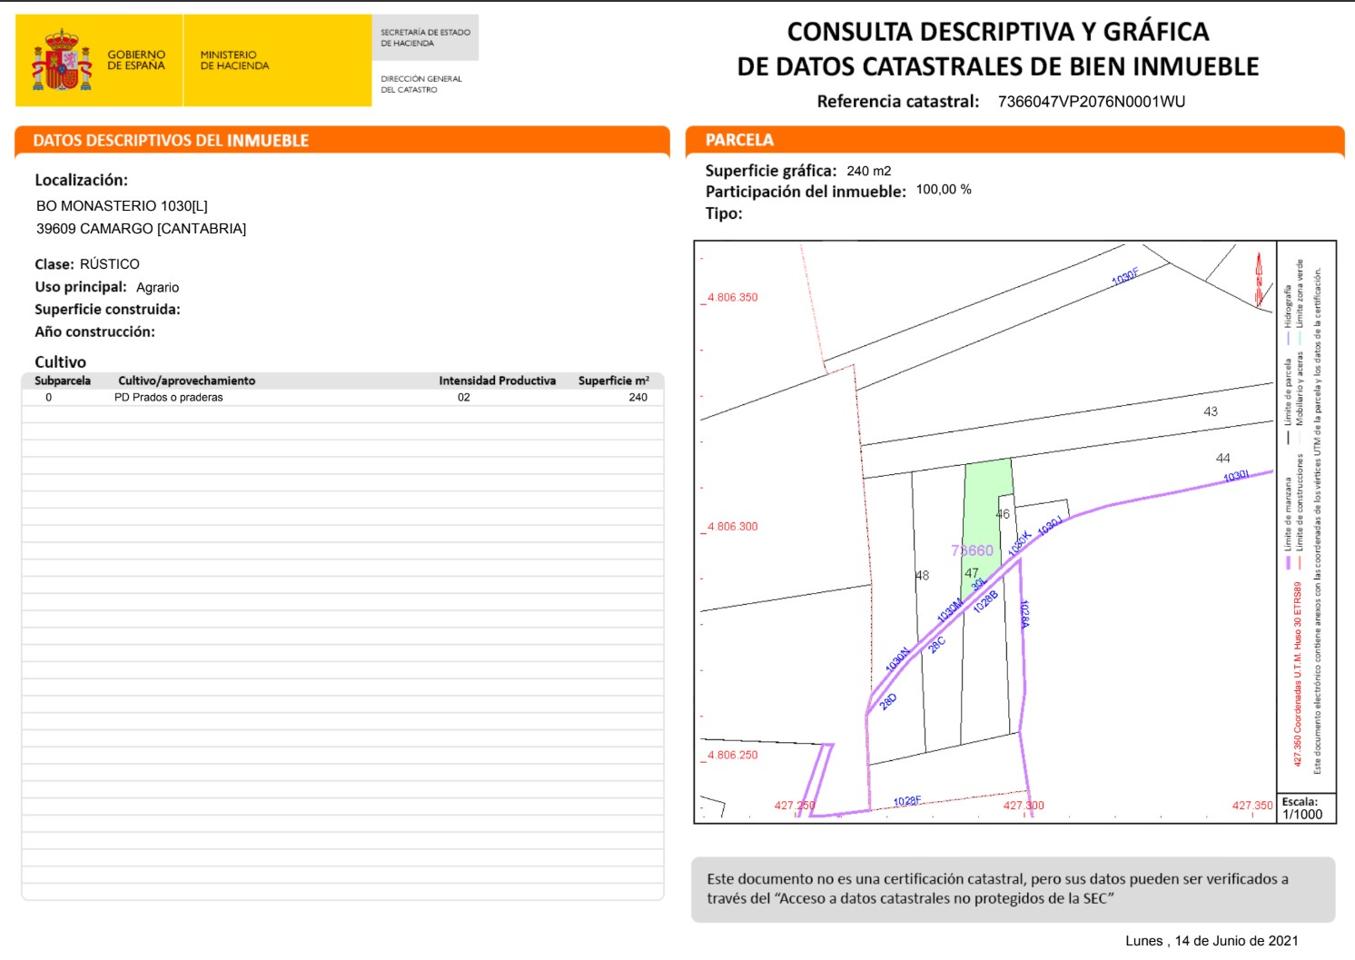Click map coordinate label '427.300'

pyautogui.click(x=1023, y=805)
